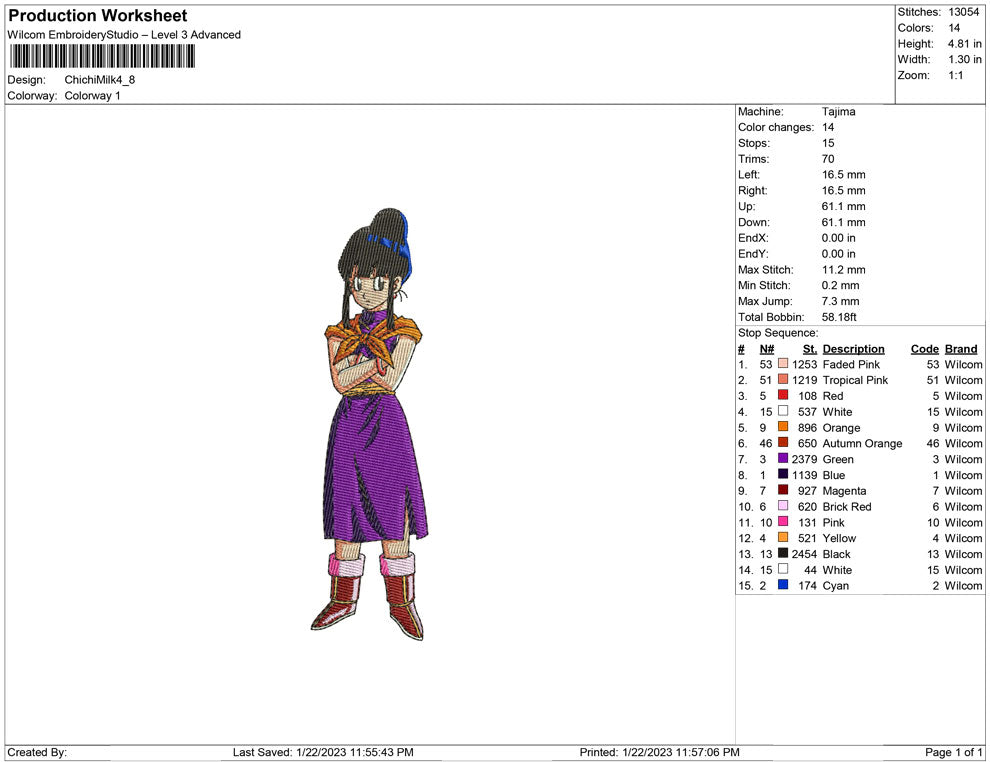Click the Tropical Pink color swatch
Screen dimensions: 990x762
[783, 379]
